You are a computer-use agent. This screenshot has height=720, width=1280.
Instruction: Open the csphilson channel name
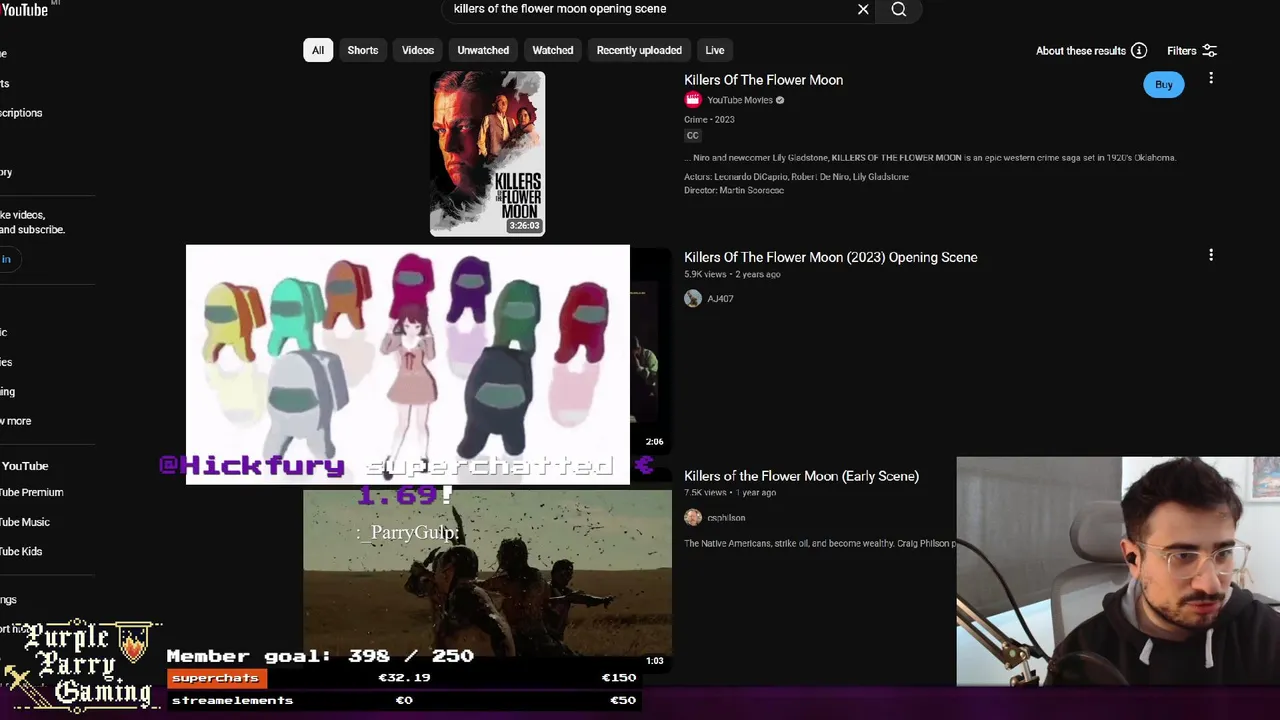coord(726,518)
